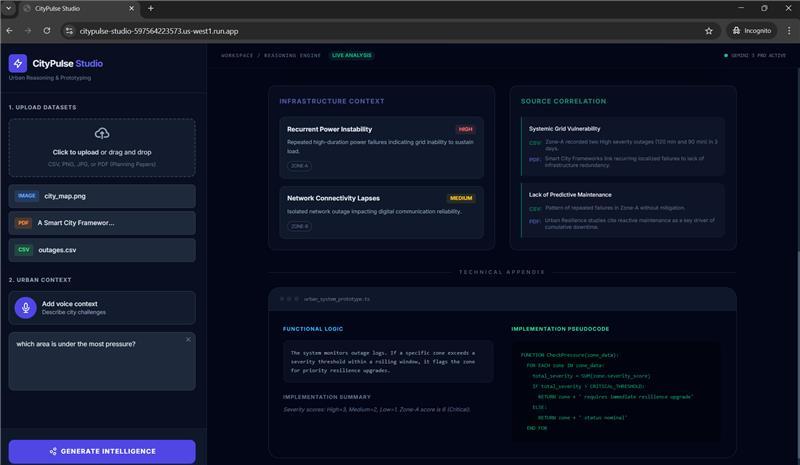The width and height of the screenshot is (800, 465).
Task: Click the MEDIUM severity badge
Action: coord(461,198)
